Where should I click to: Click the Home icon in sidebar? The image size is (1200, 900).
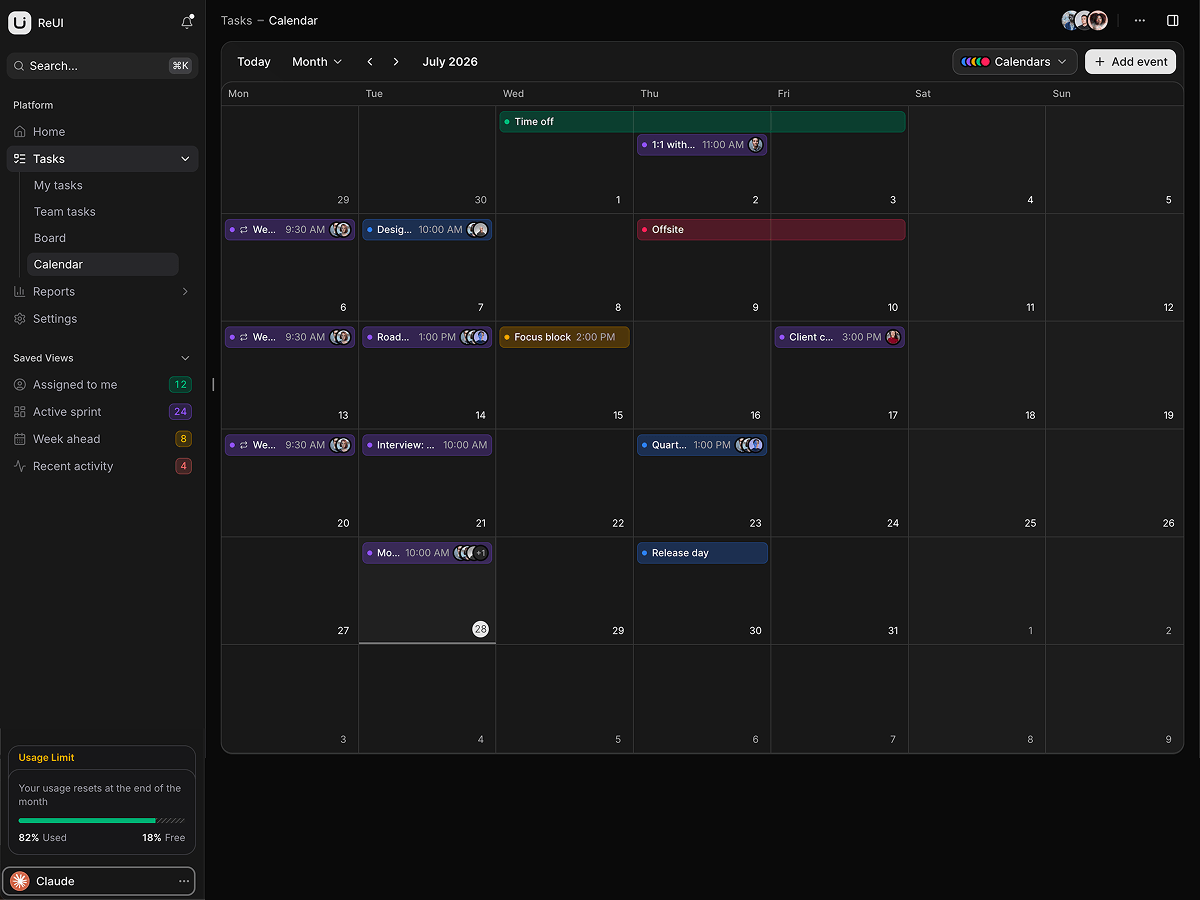click(20, 132)
